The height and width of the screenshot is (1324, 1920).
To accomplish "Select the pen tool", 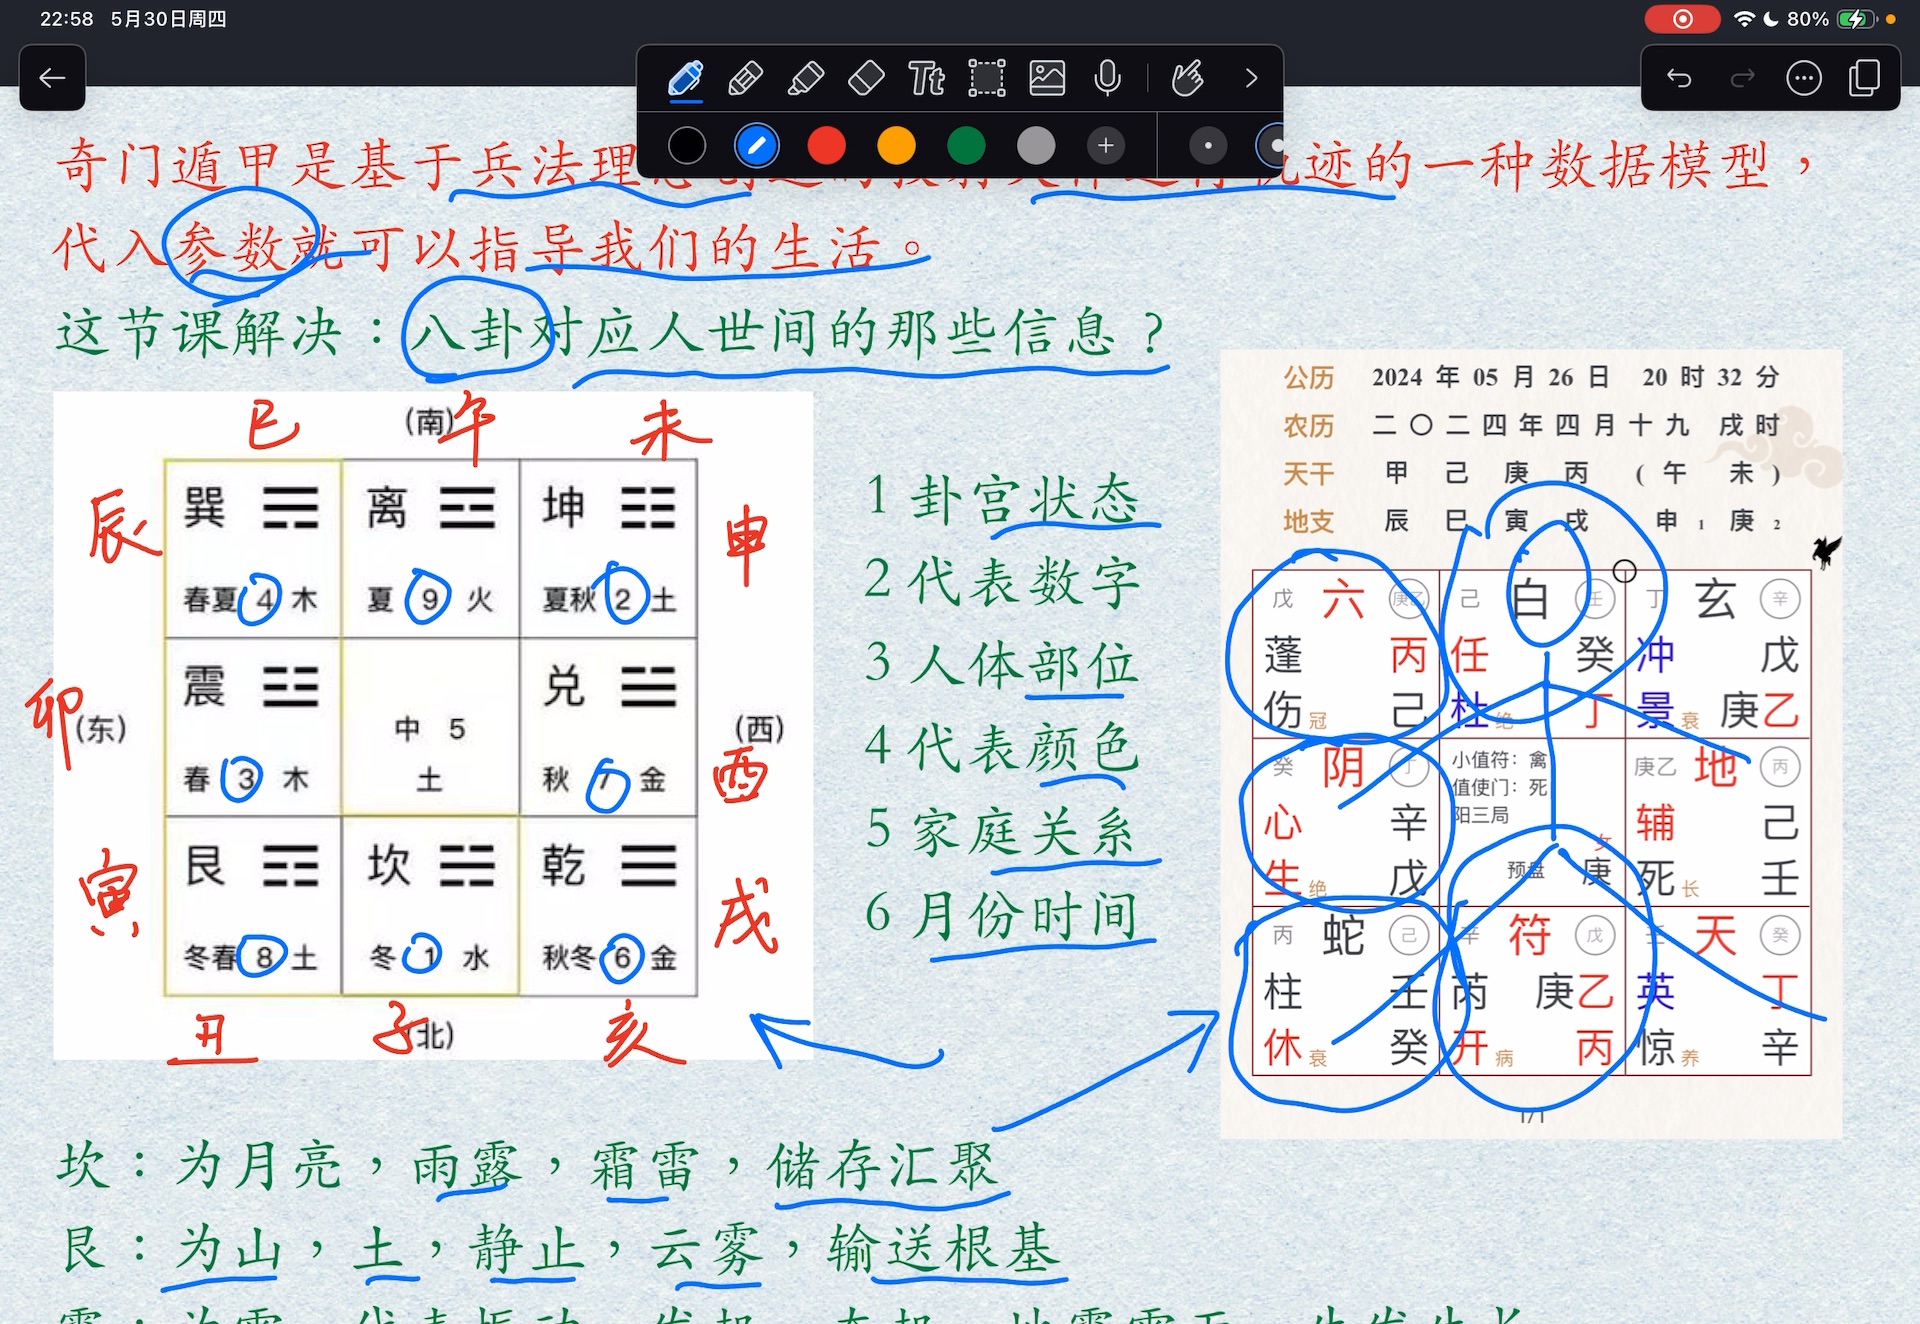I will point(686,78).
